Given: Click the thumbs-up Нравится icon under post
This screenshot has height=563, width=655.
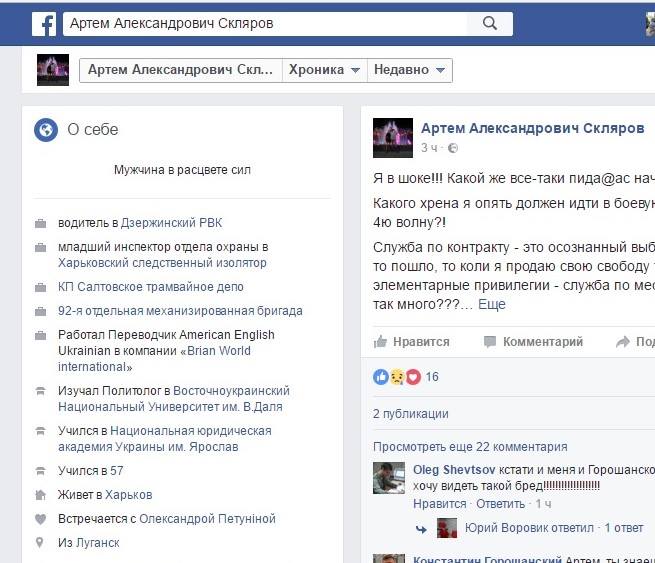Looking at the screenshot, I should pyautogui.click(x=380, y=342).
